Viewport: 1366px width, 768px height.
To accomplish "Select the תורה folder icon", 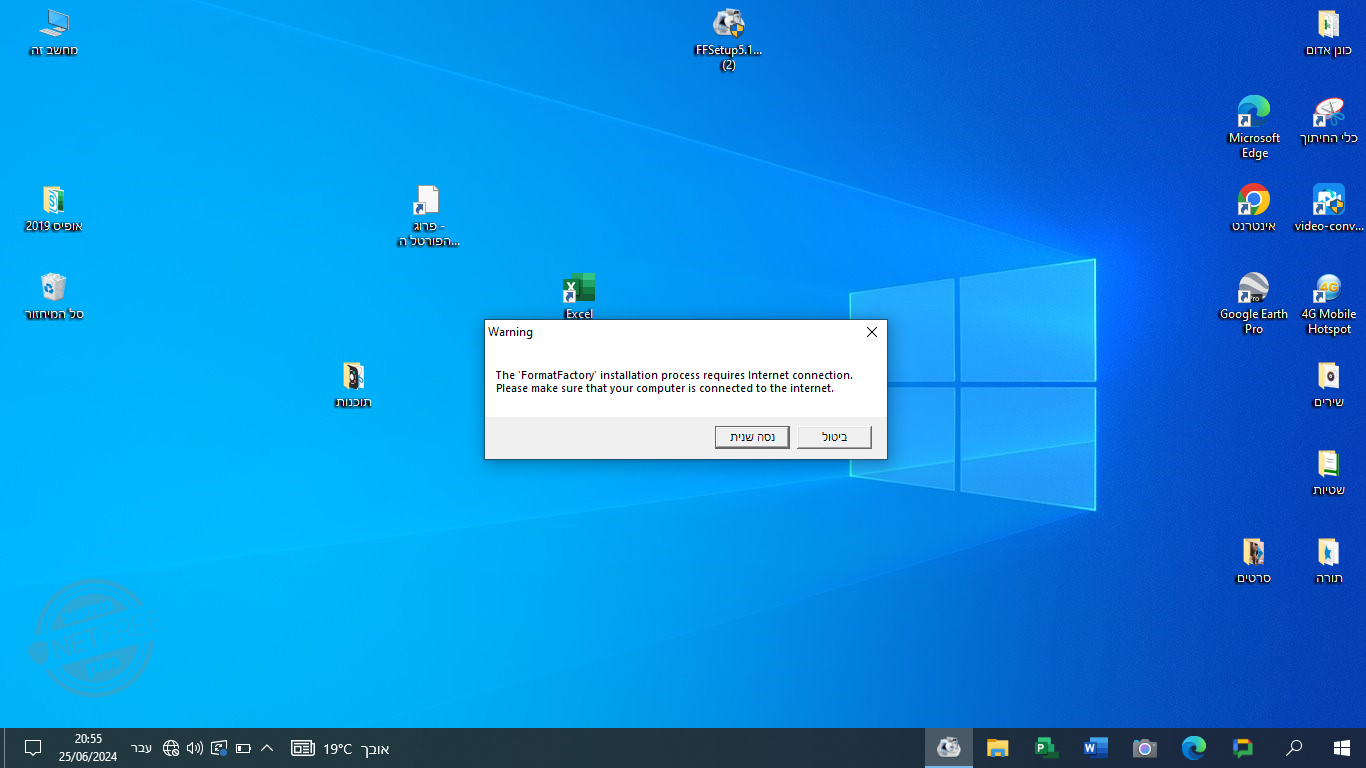I will [1328, 561].
